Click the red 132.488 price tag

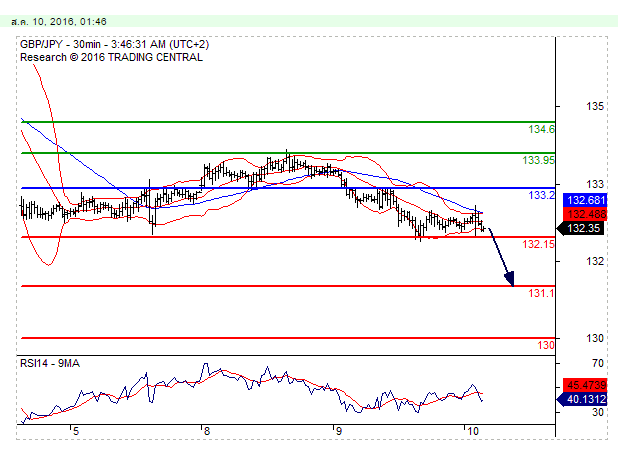(x=585, y=214)
